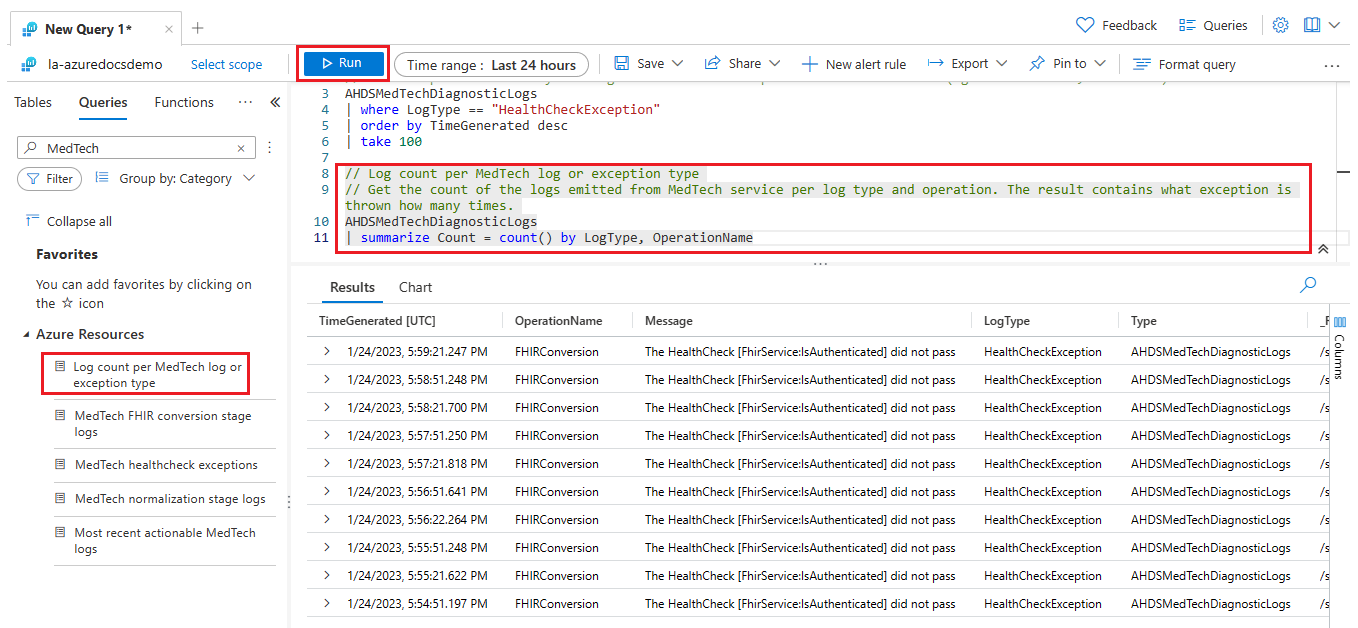Collapse the query editor with up chevrons
This screenshot has height=628, width=1358.
[x=1323, y=249]
